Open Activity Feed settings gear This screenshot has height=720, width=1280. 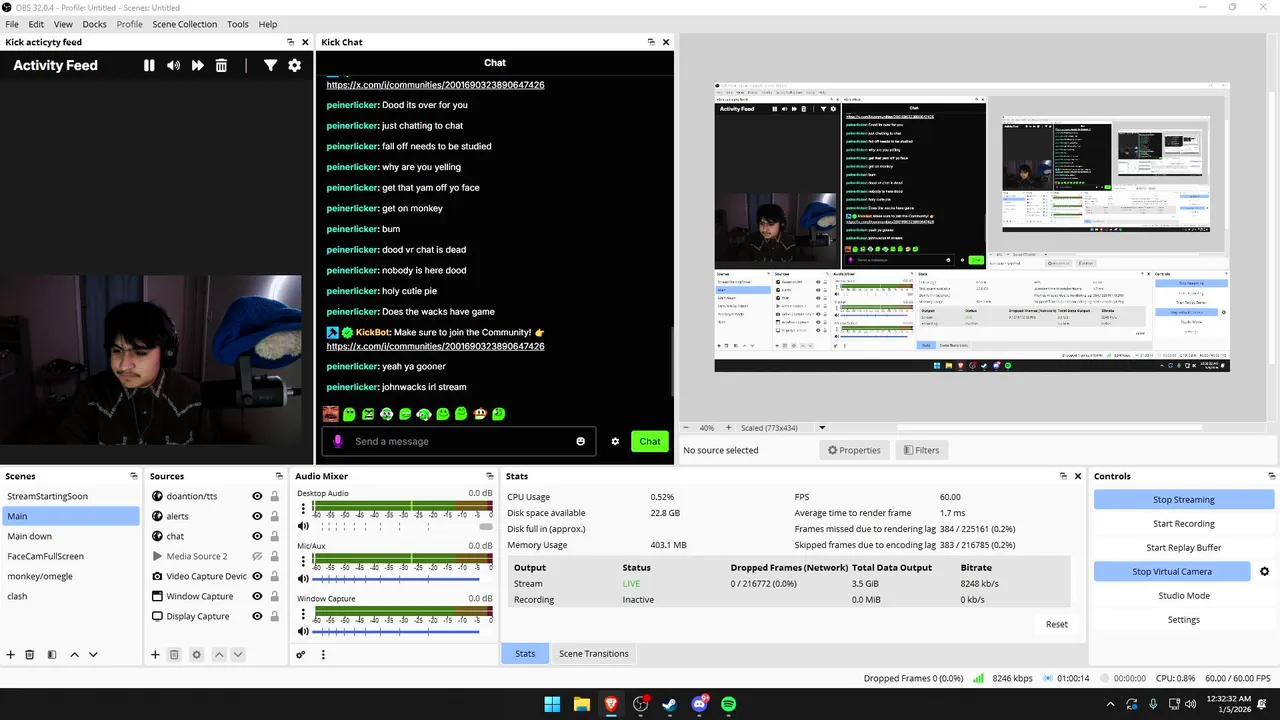[x=294, y=65]
